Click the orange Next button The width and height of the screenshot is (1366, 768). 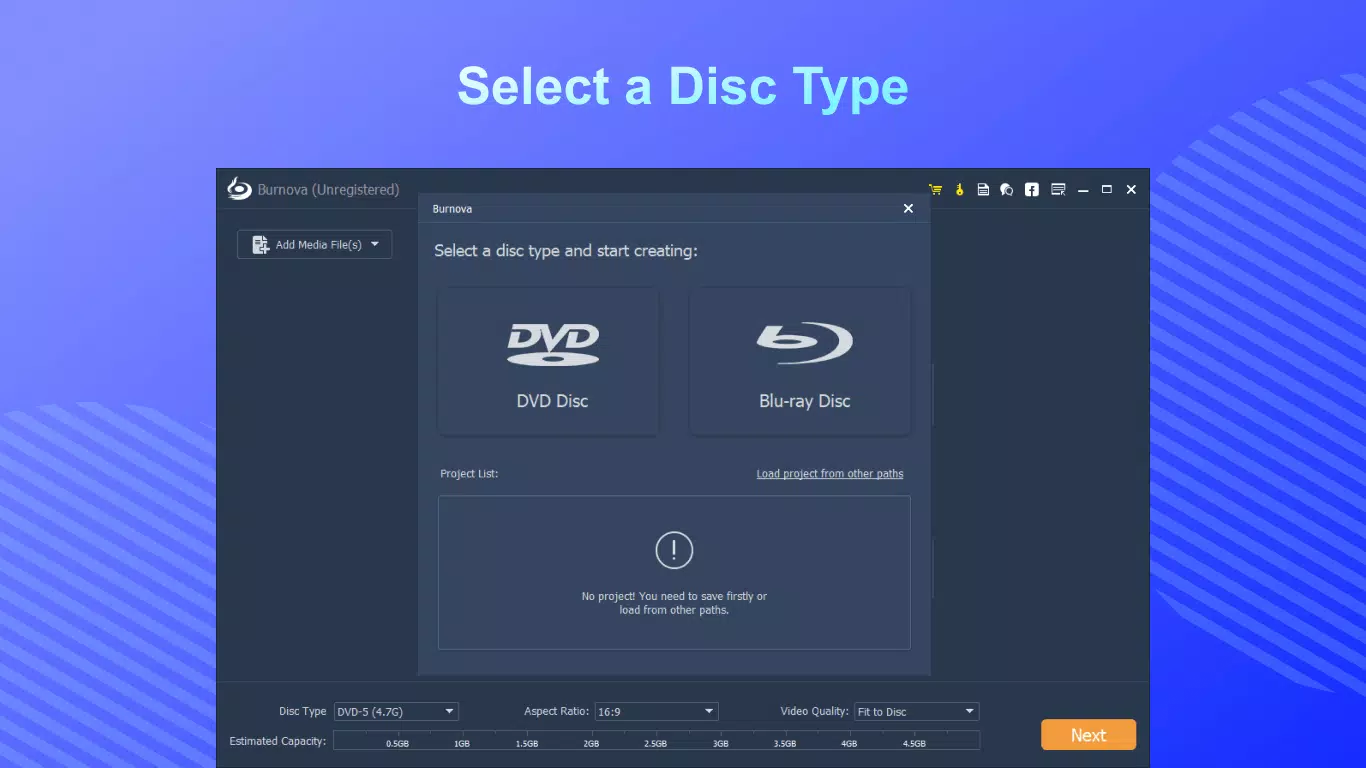pyautogui.click(x=1088, y=735)
